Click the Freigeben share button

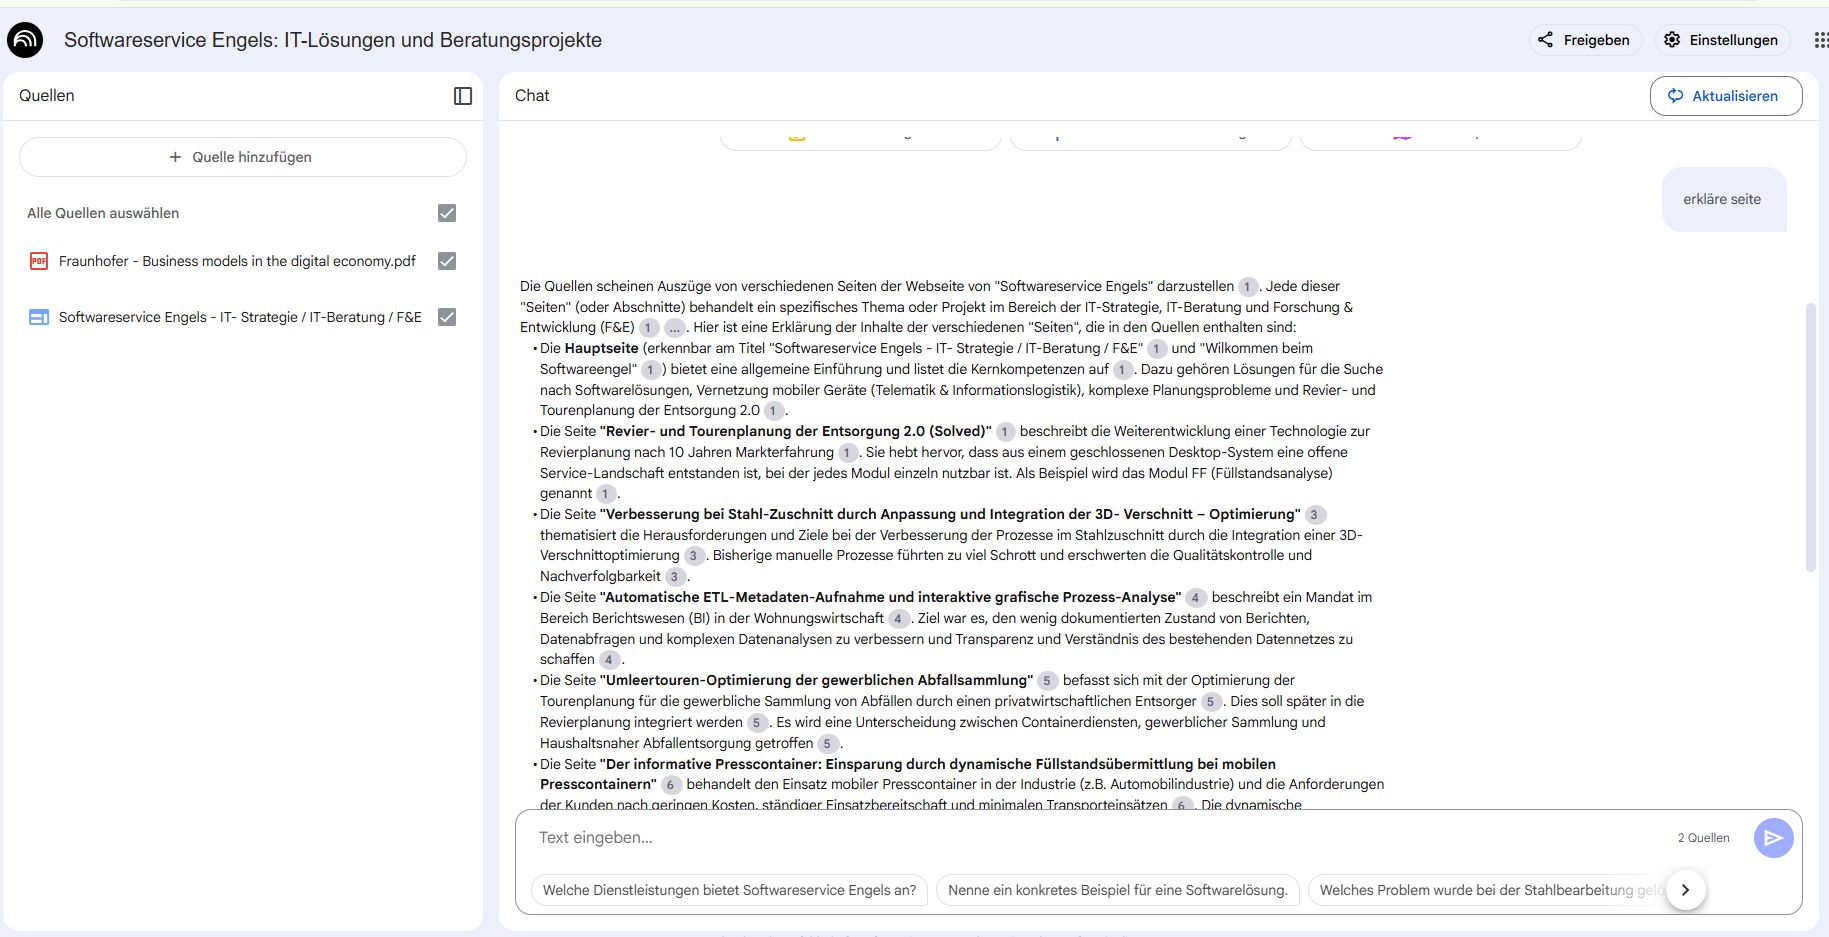pyautogui.click(x=1585, y=40)
